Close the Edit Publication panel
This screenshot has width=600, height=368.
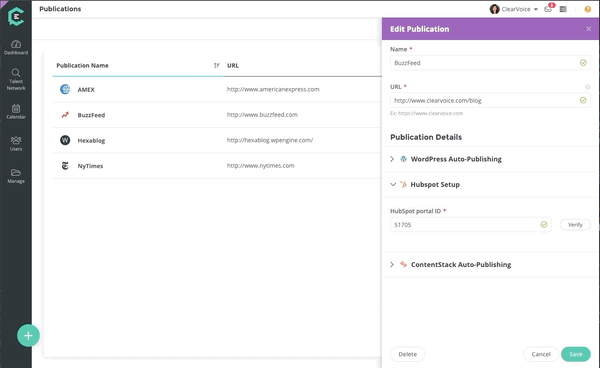click(589, 29)
